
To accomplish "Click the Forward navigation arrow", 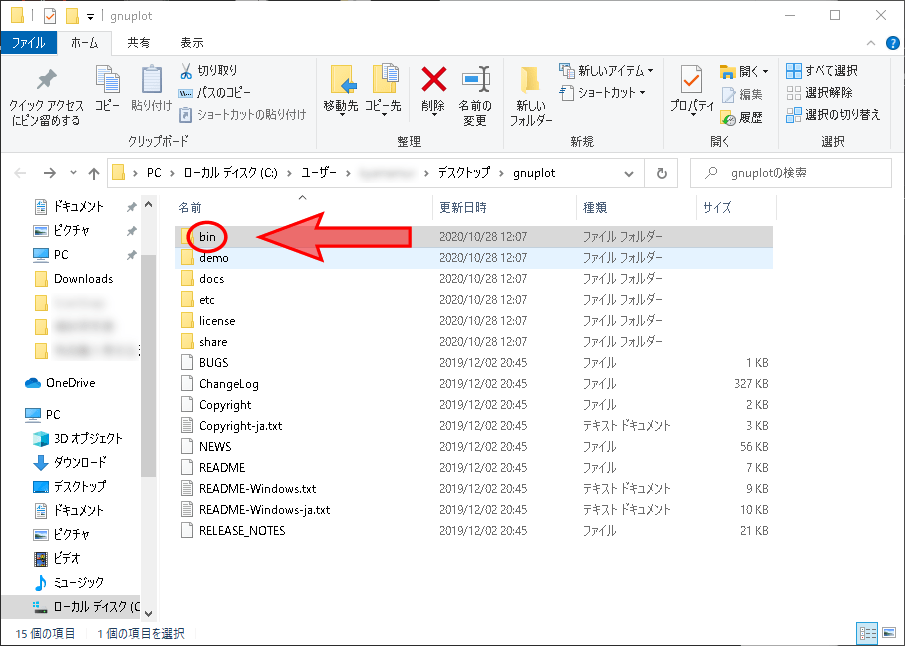I will coord(50,173).
